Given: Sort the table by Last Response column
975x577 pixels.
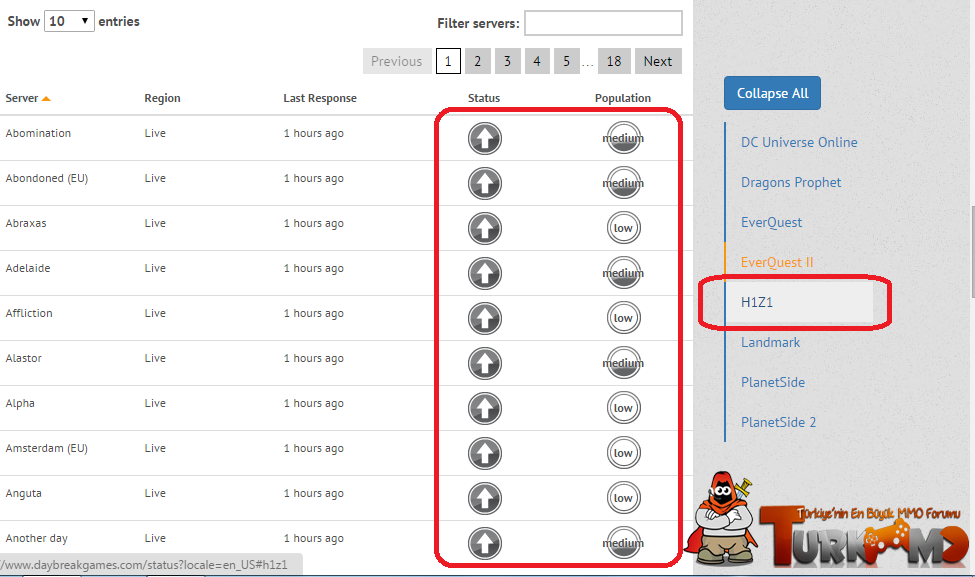Looking at the screenshot, I should click(x=320, y=98).
